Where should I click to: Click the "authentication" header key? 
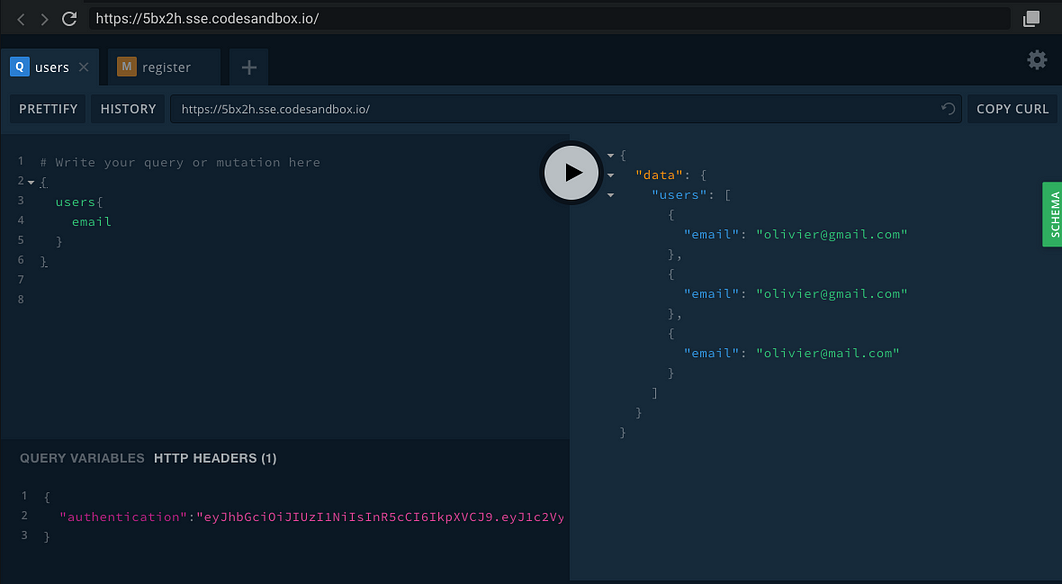click(123, 517)
